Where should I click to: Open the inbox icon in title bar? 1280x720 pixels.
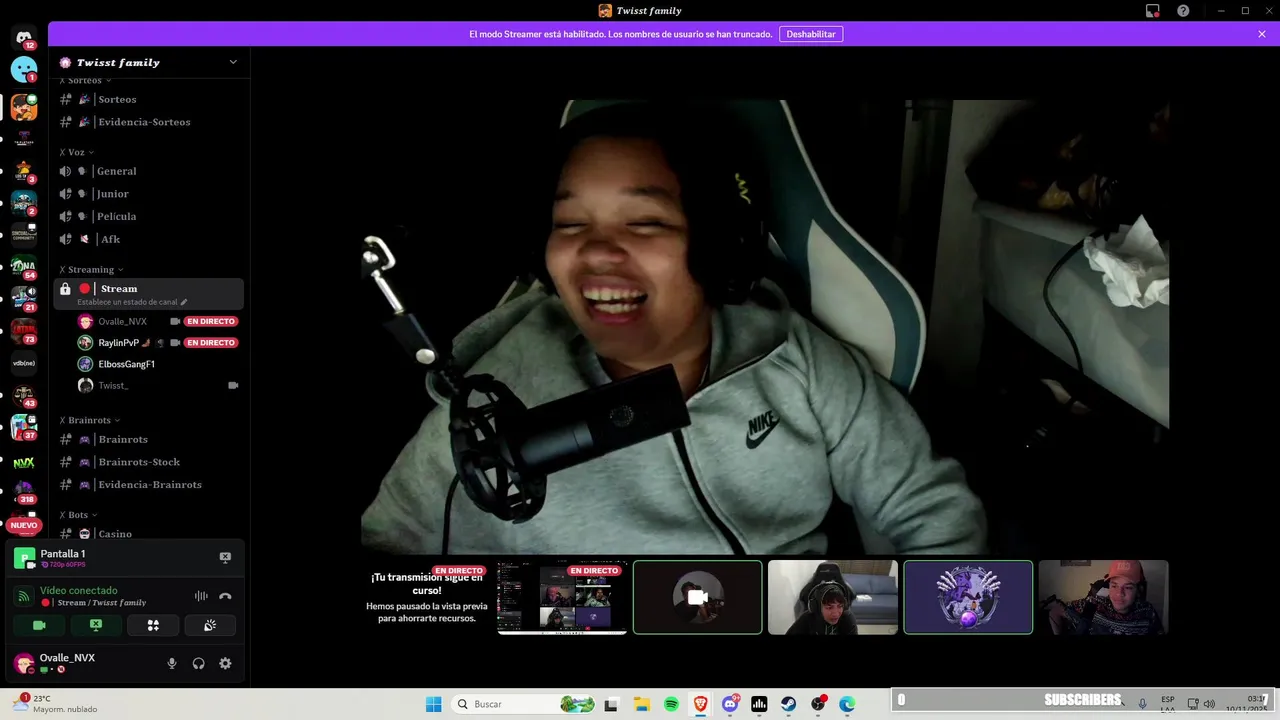pos(1153,11)
